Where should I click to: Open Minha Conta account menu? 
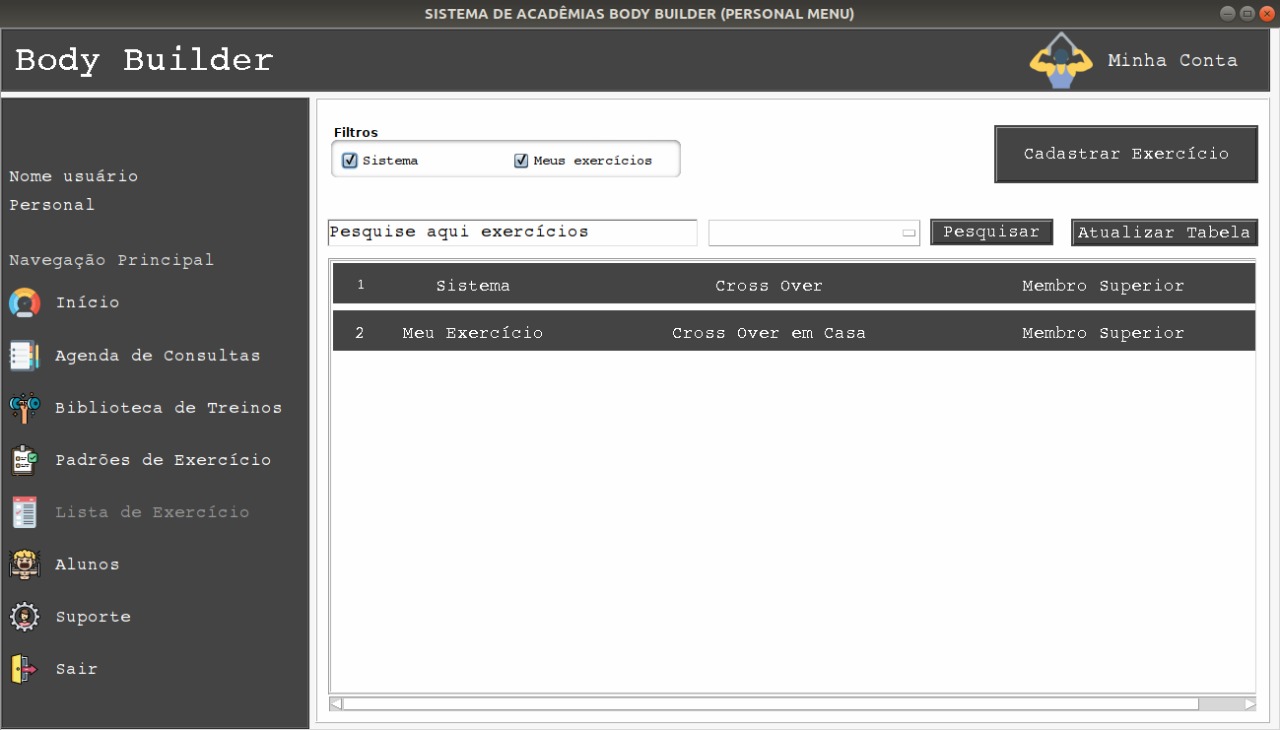point(1172,61)
